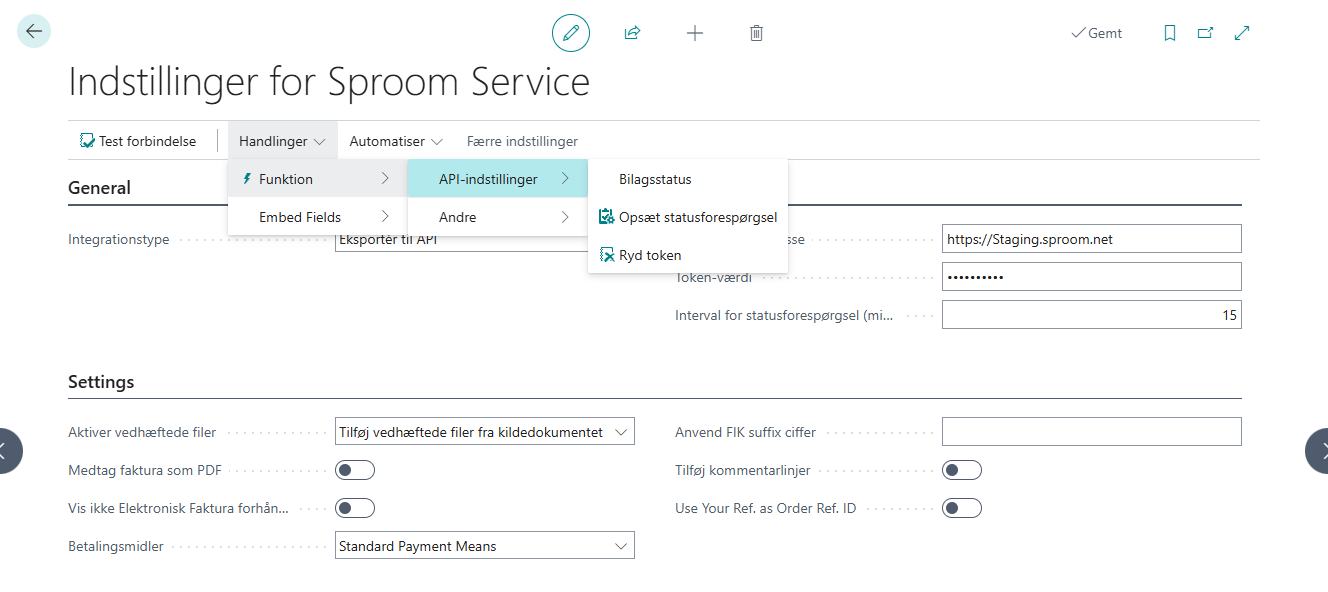Viewport: 1328px width, 592px height.
Task: Click the Aktiver vedhæftede filer label
Action: 142,432
